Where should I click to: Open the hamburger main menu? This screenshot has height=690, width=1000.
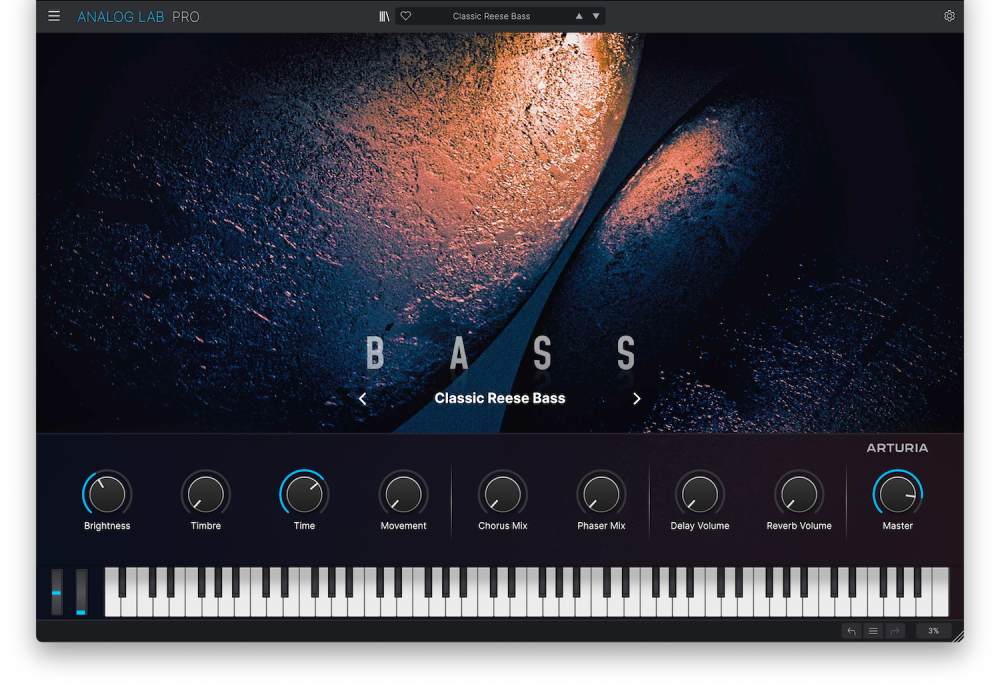pyautogui.click(x=54, y=16)
